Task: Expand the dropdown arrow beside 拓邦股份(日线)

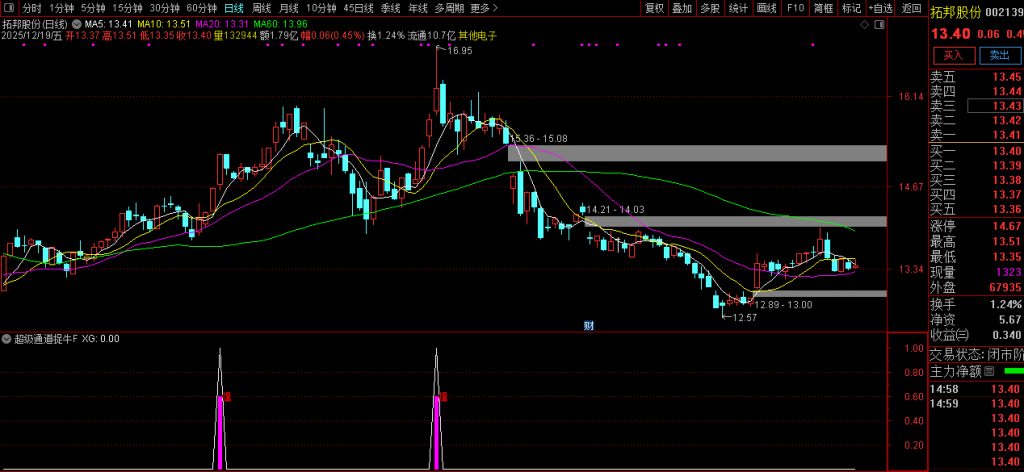Action: click(78, 22)
